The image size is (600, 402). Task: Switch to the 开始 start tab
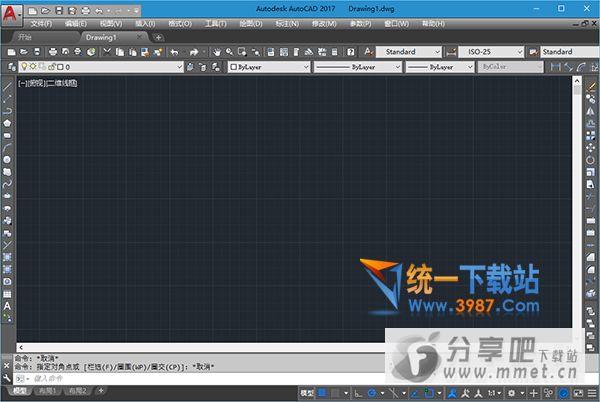click(x=25, y=37)
